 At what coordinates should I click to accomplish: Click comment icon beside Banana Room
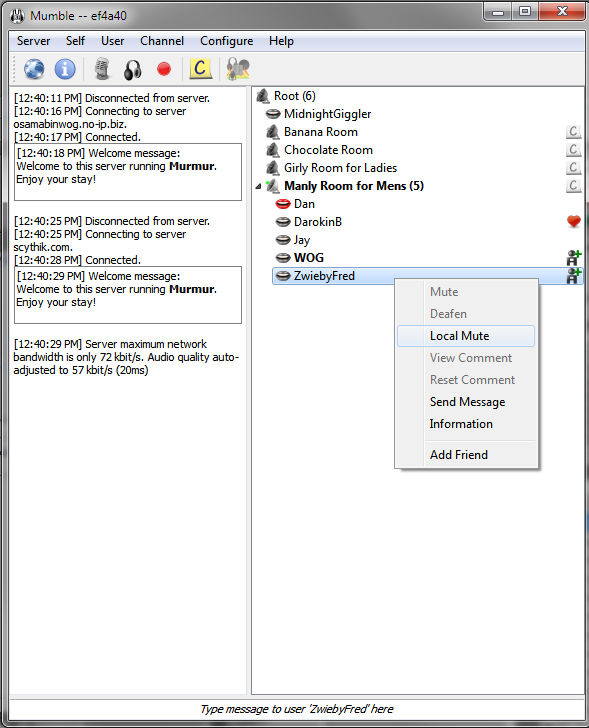pyautogui.click(x=574, y=132)
